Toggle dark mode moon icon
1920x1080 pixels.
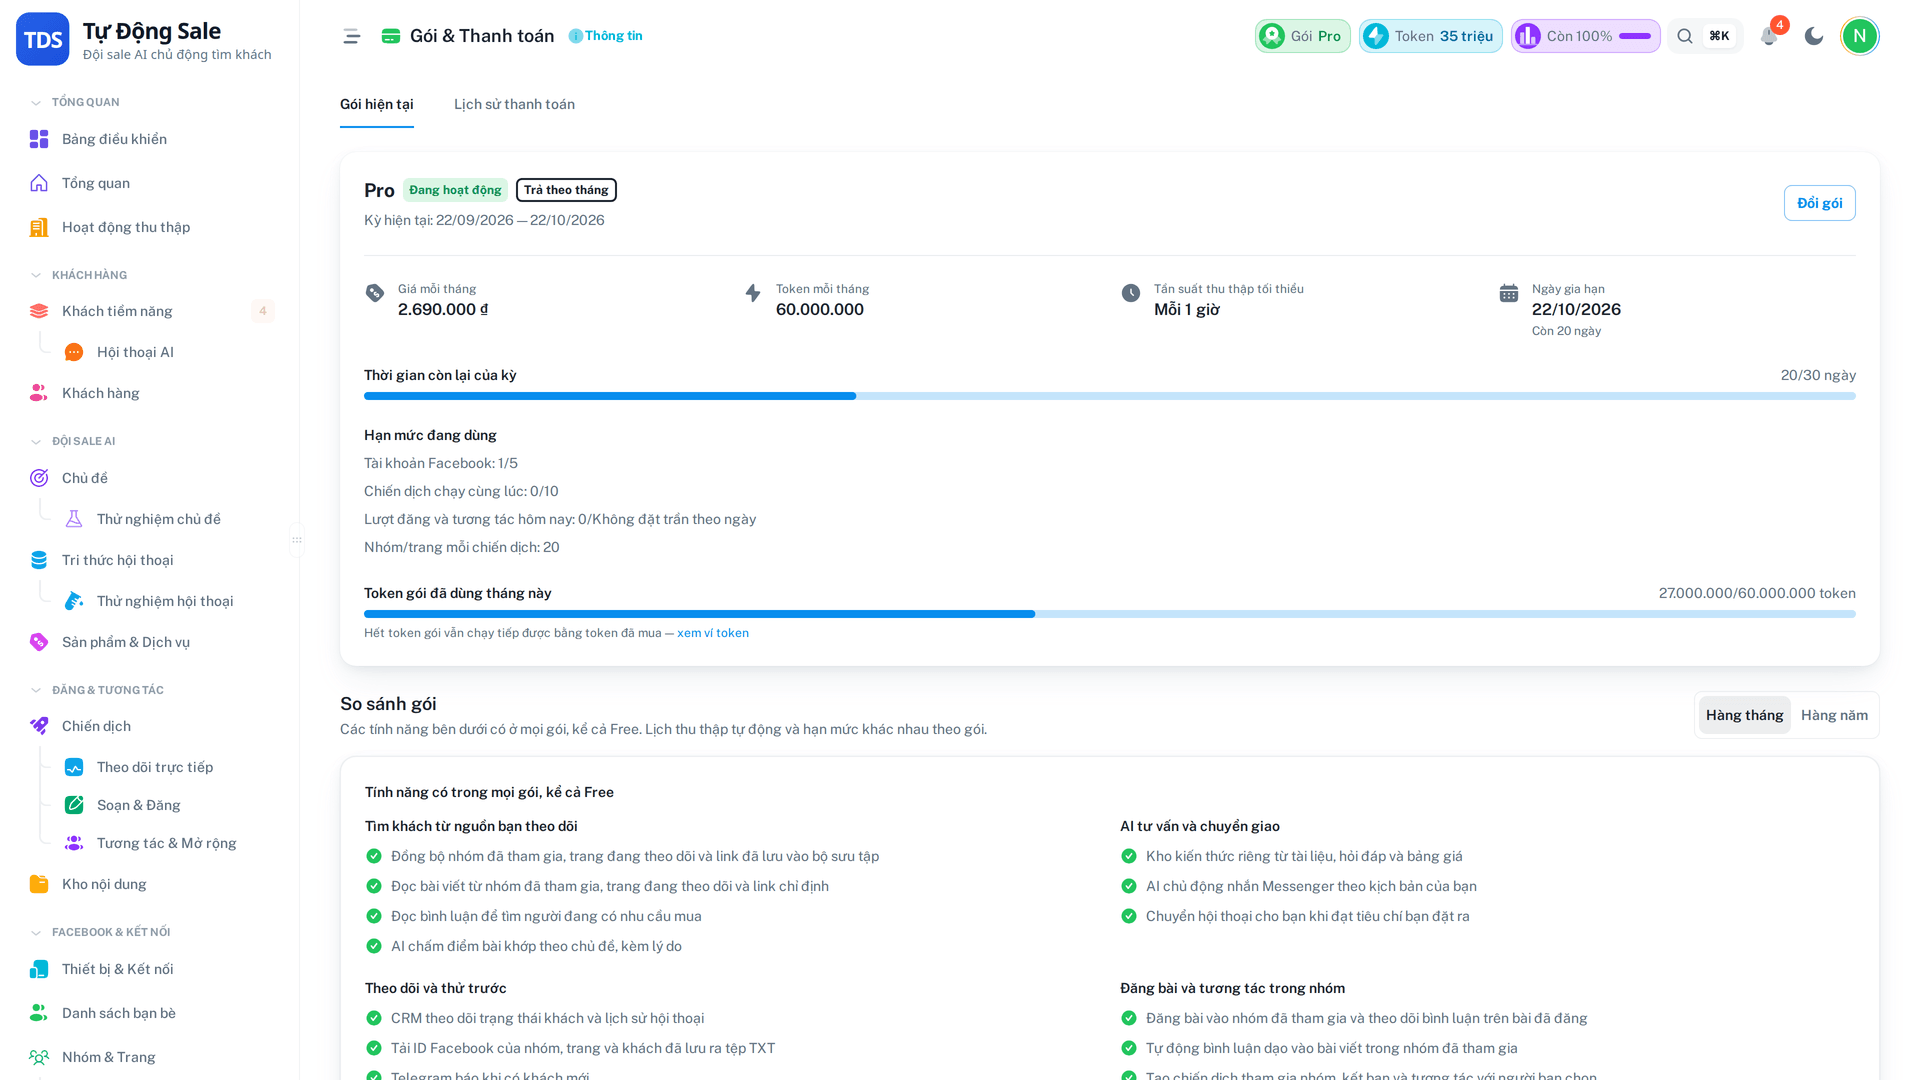[x=1814, y=36]
